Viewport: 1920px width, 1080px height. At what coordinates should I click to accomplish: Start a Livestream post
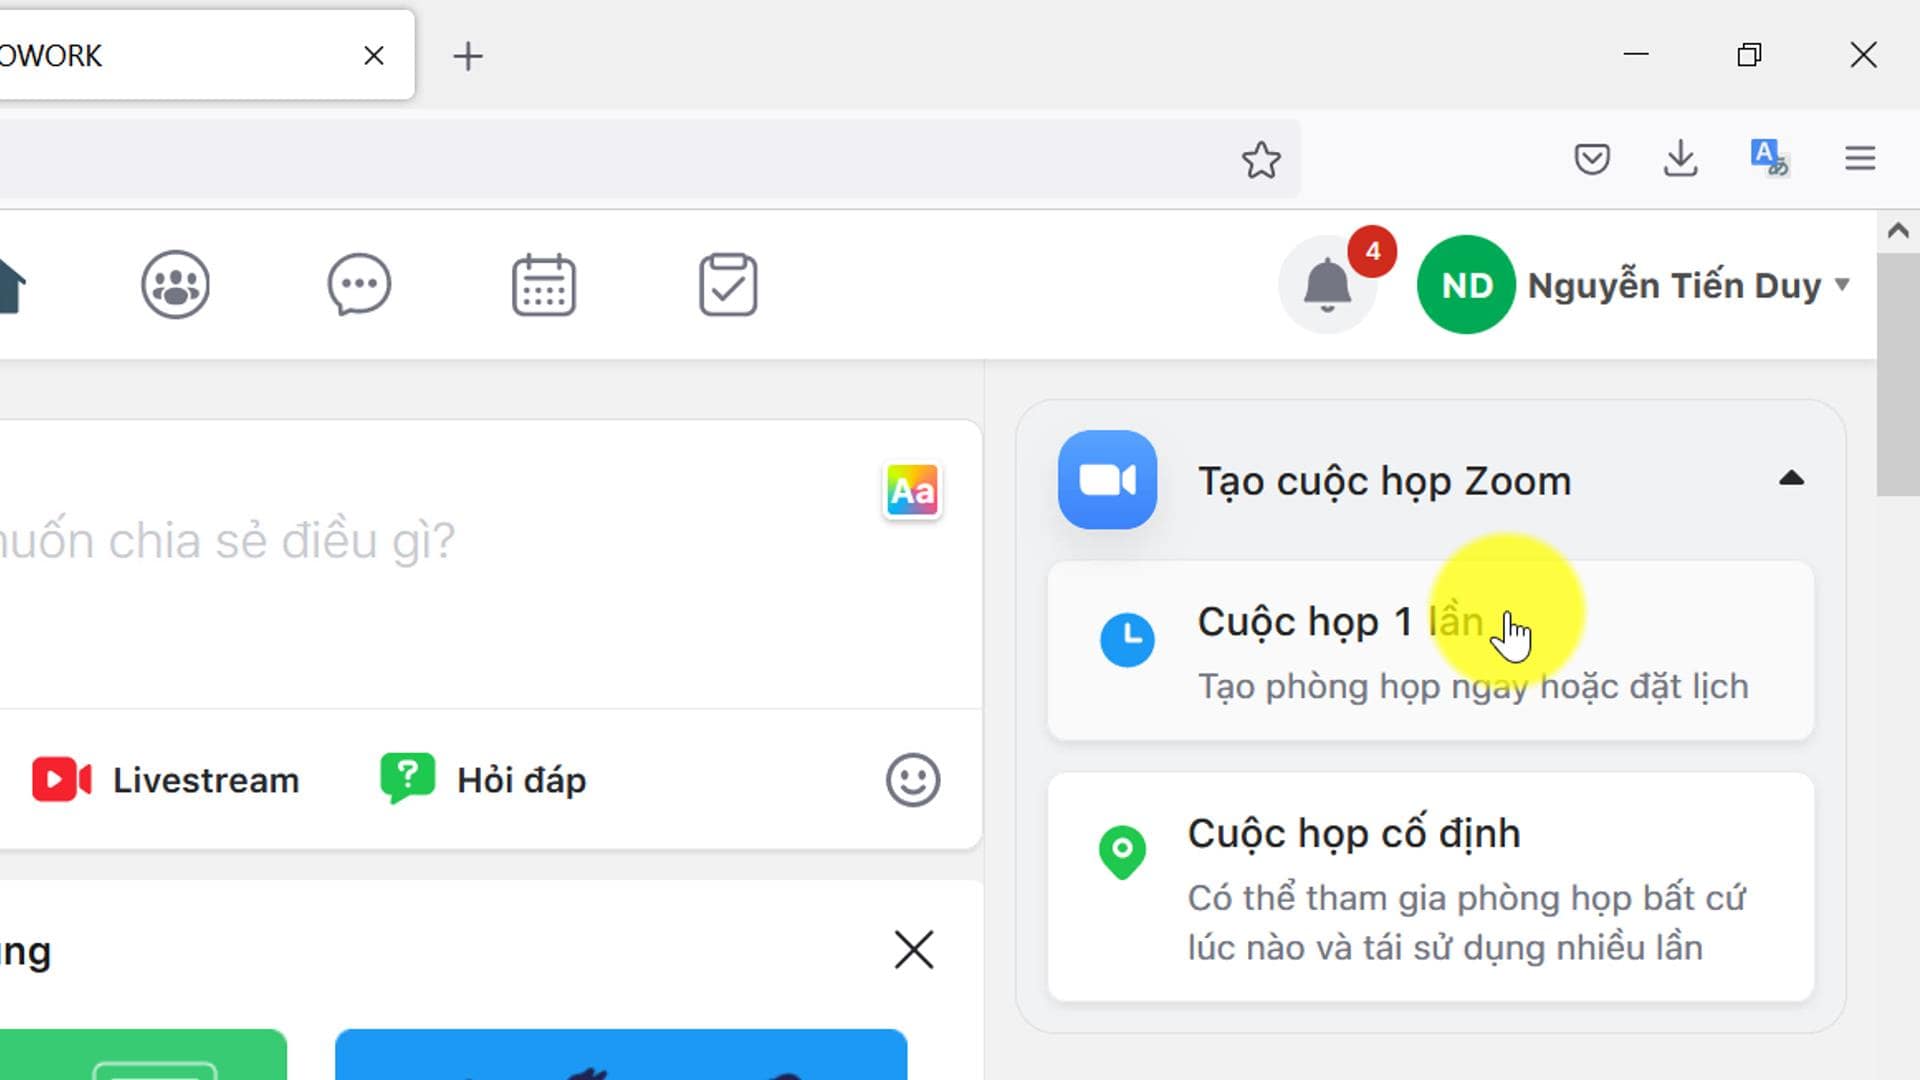165,780
